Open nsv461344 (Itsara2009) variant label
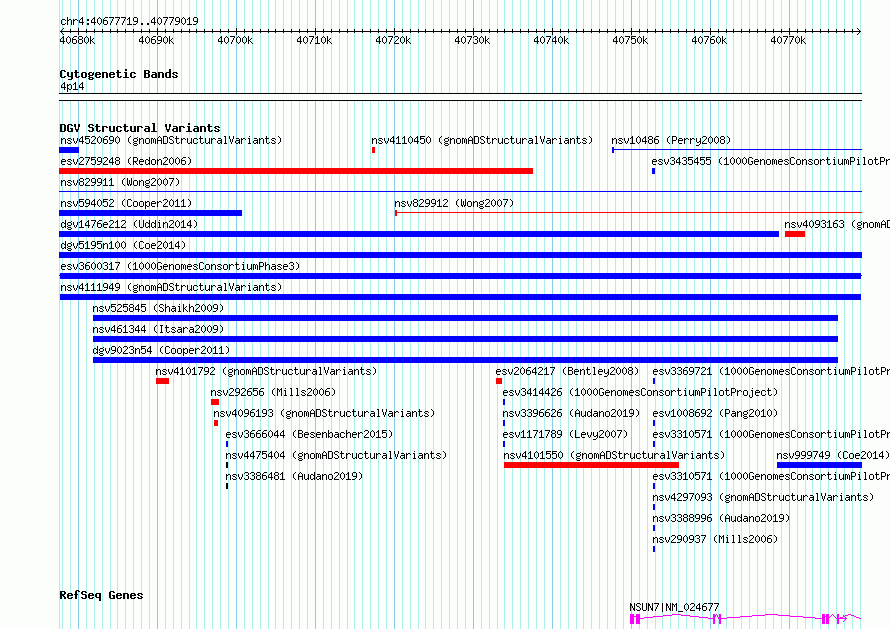Viewport: 890px width, 629px height. [158, 329]
